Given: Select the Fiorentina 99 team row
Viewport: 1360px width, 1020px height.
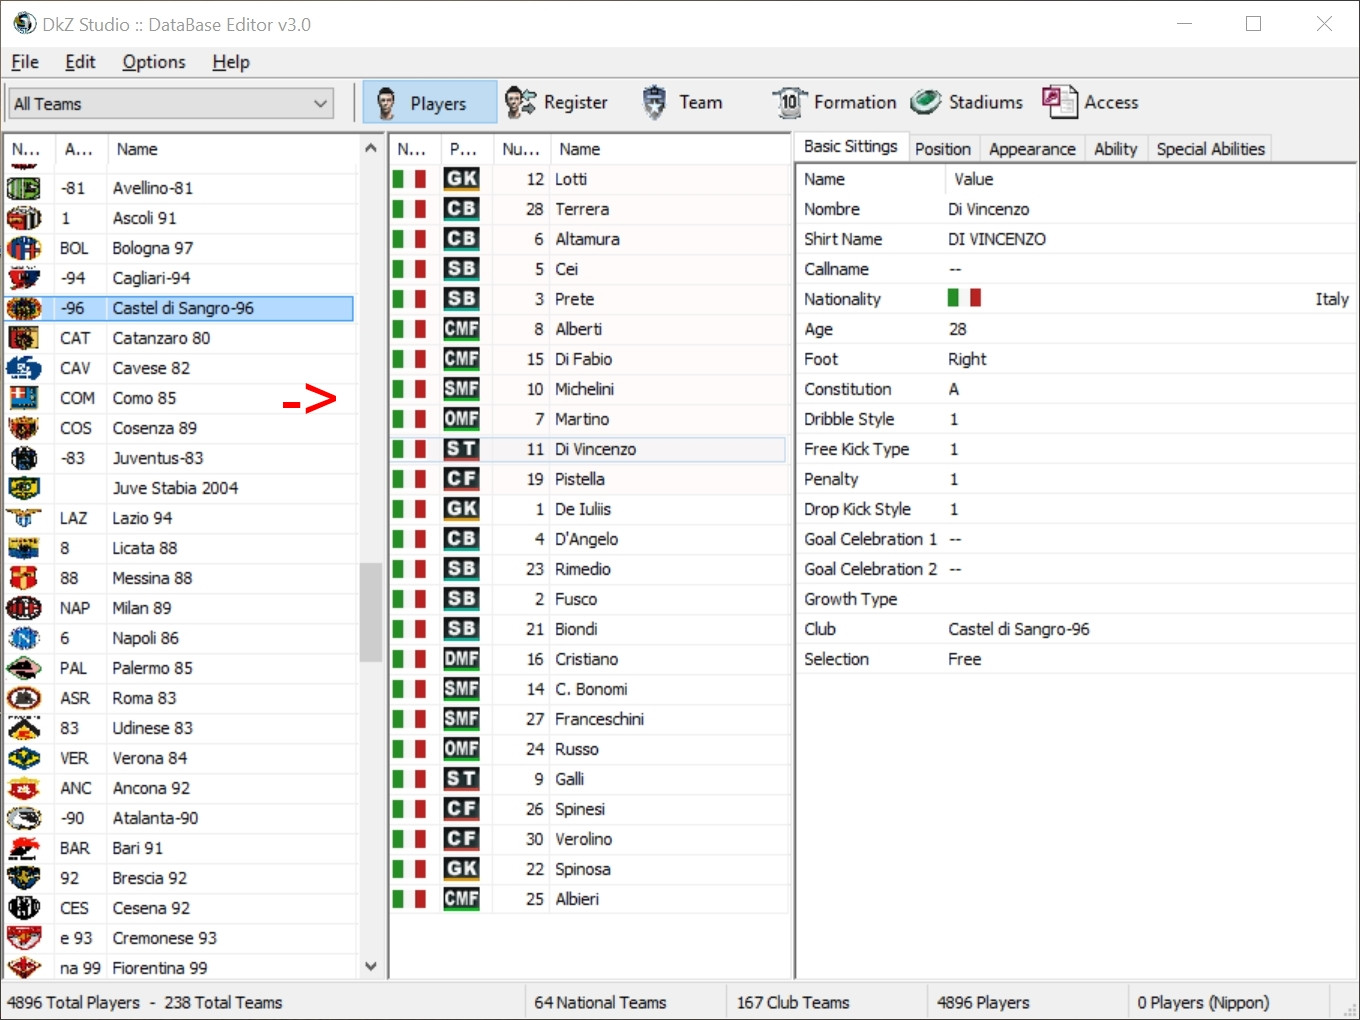Looking at the screenshot, I should click(180, 968).
